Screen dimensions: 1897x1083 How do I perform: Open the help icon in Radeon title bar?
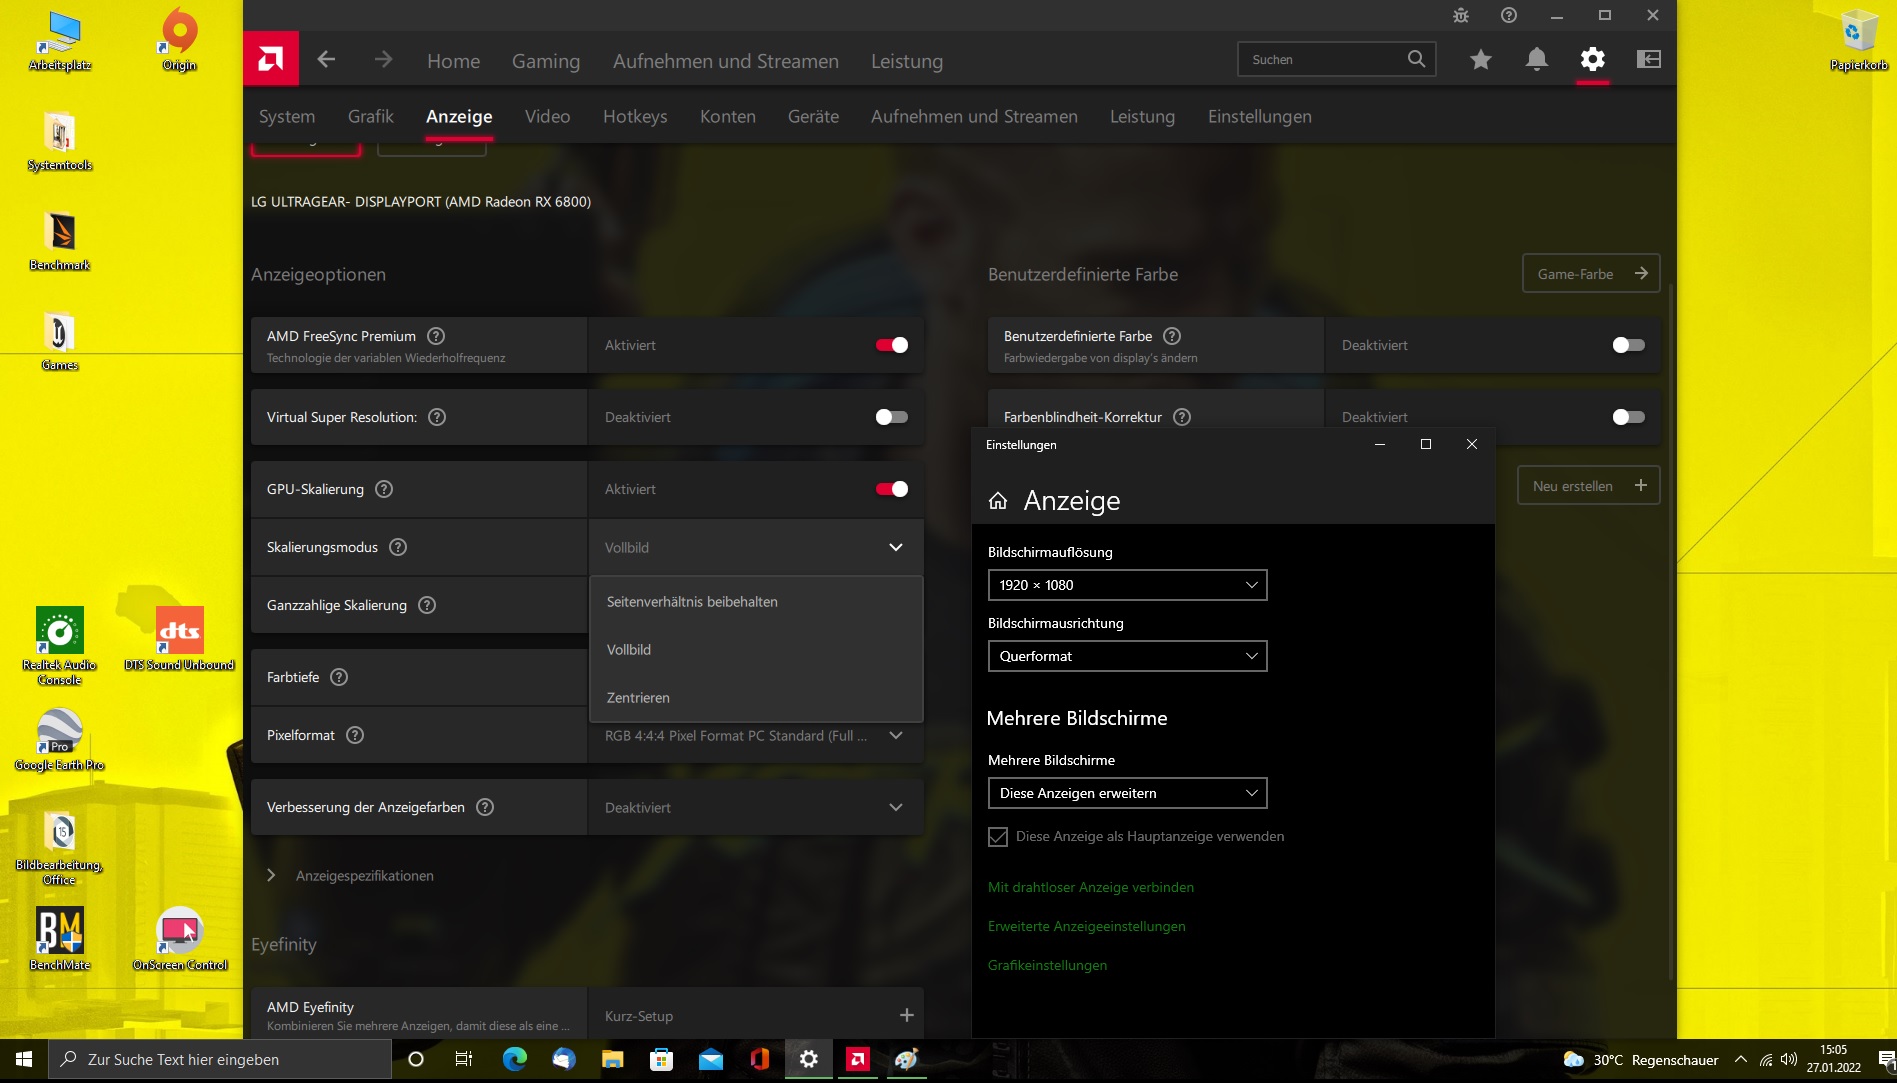point(1509,15)
